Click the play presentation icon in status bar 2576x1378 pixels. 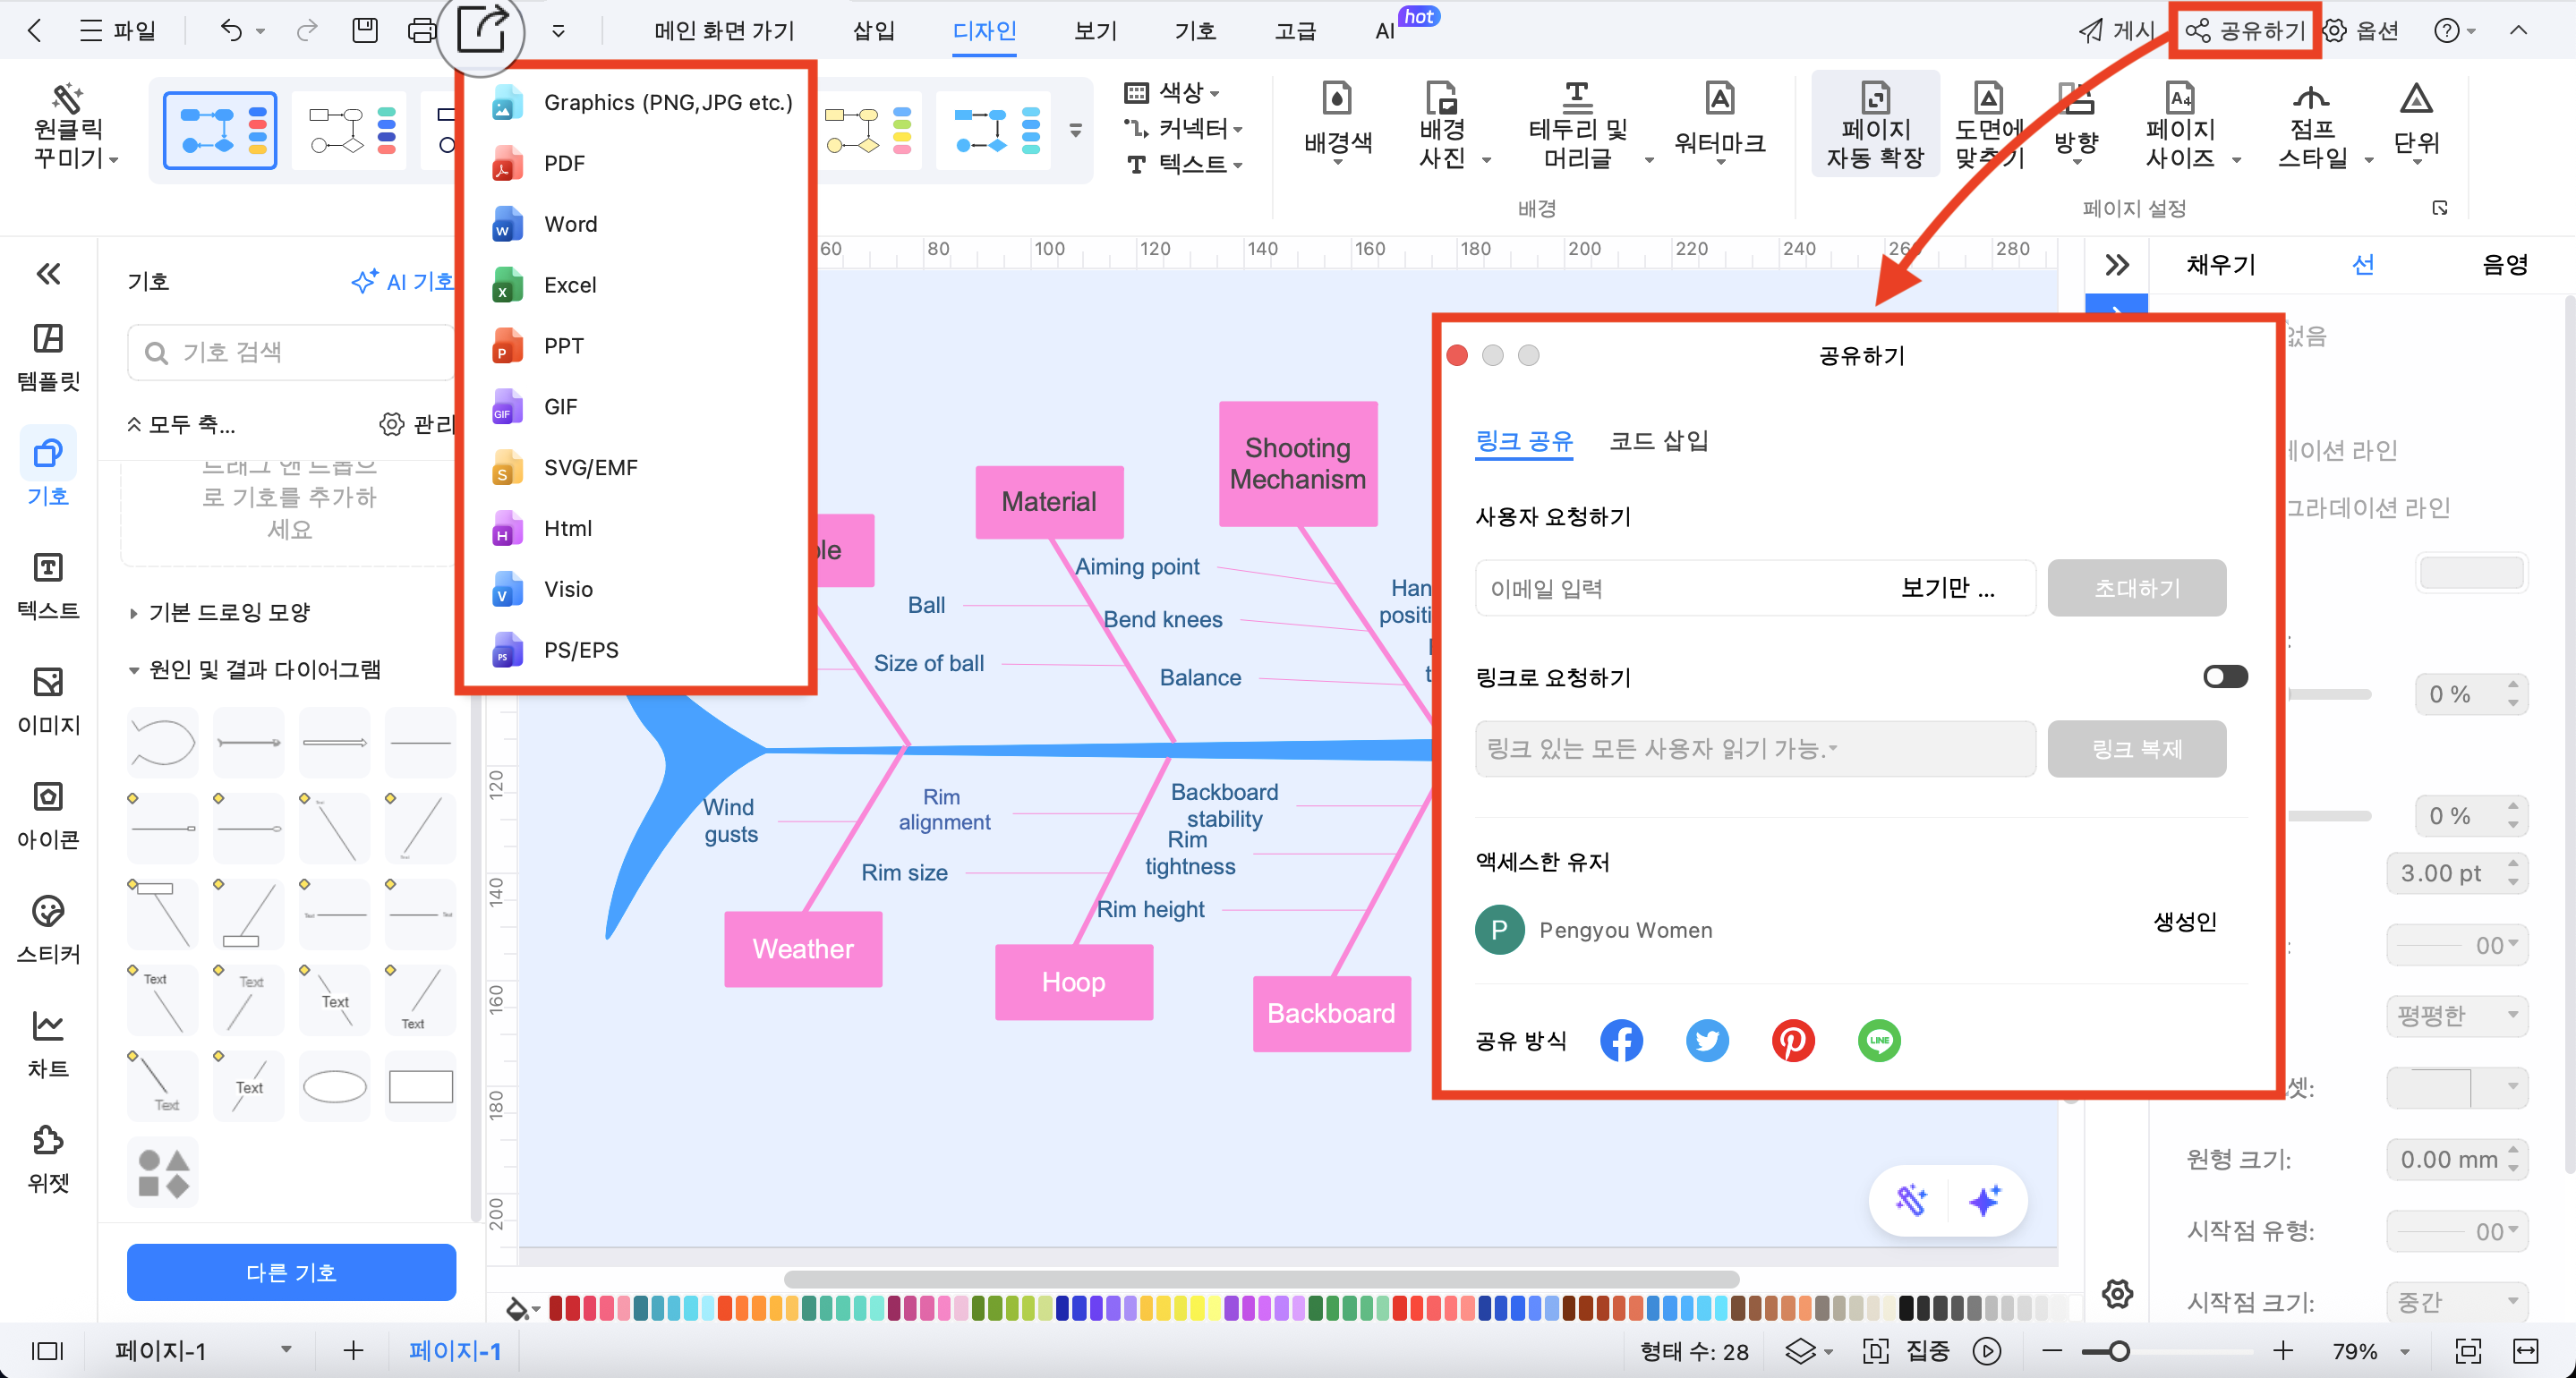click(x=1987, y=1351)
